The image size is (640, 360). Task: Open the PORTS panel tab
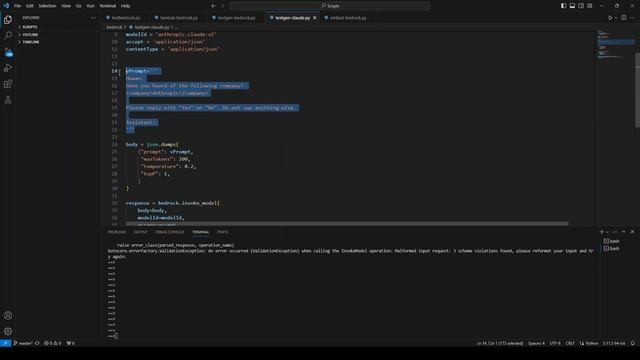tap(222, 232)
